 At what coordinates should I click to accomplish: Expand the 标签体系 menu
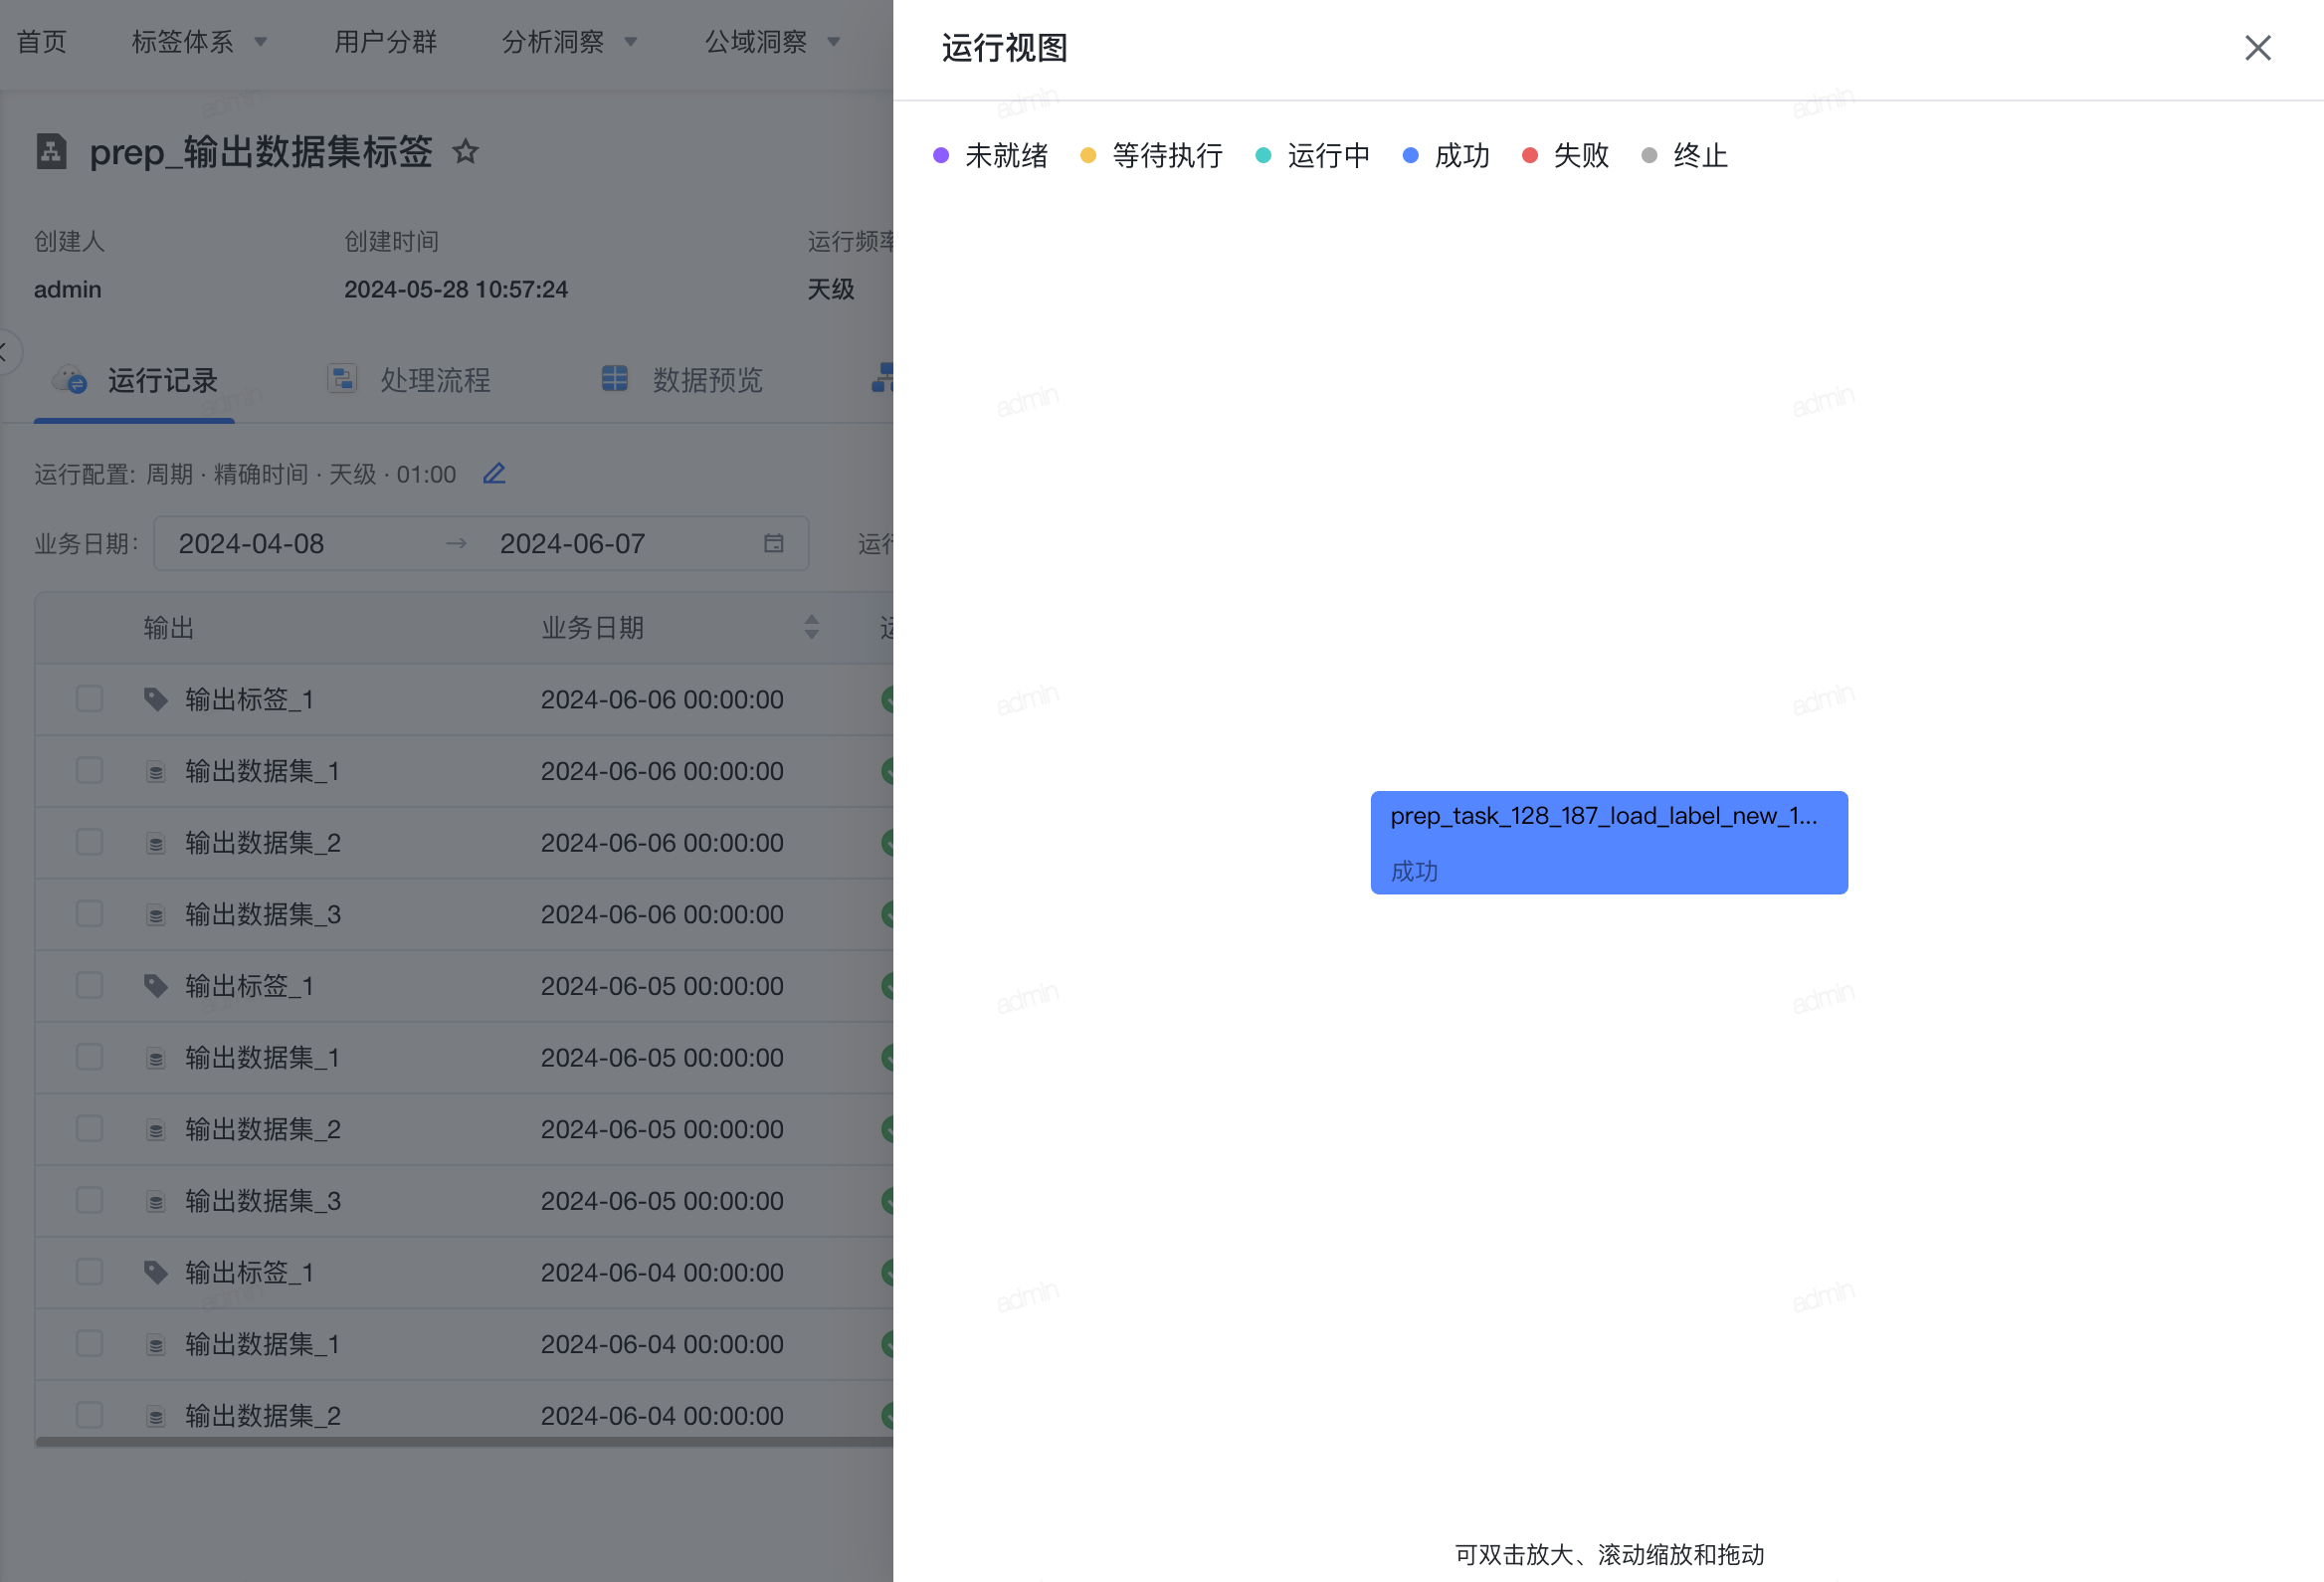click(x=199, y=42)
